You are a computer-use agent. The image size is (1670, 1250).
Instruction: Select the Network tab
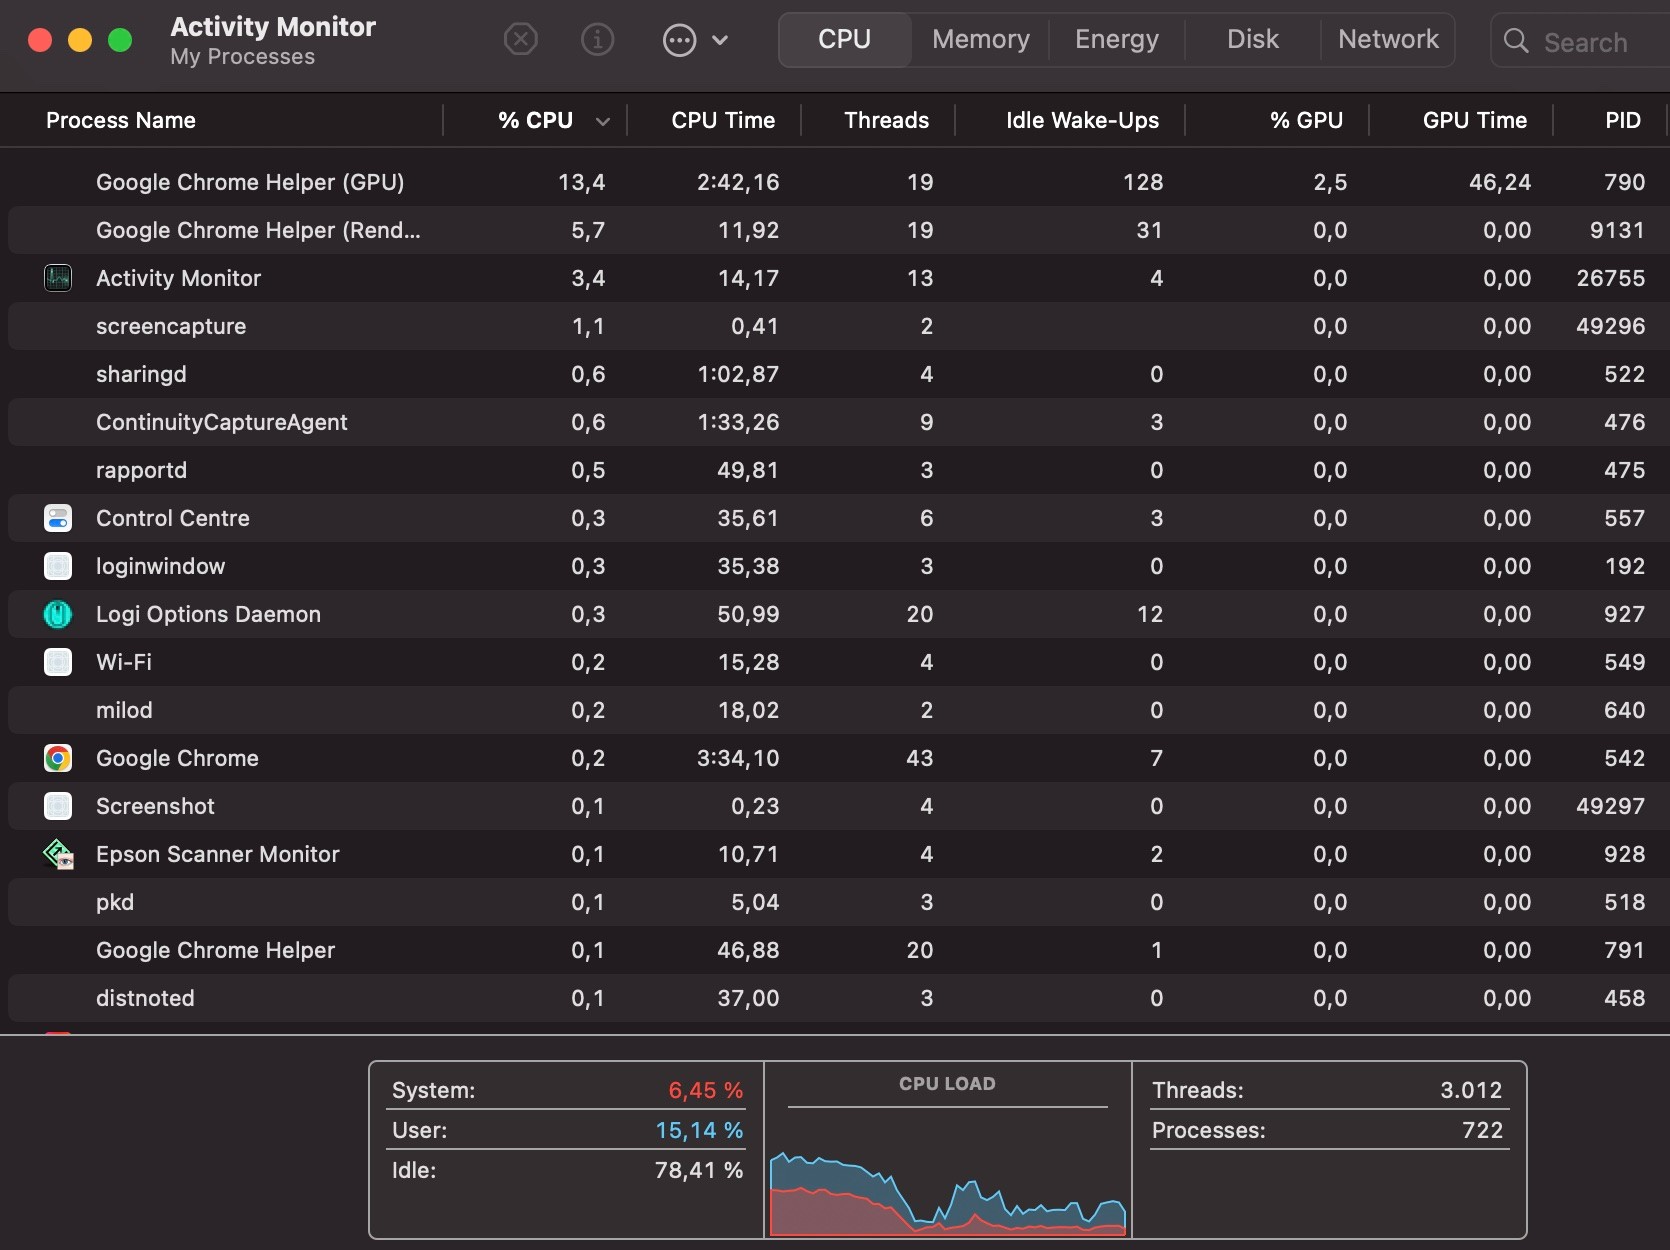[1388, 40]
